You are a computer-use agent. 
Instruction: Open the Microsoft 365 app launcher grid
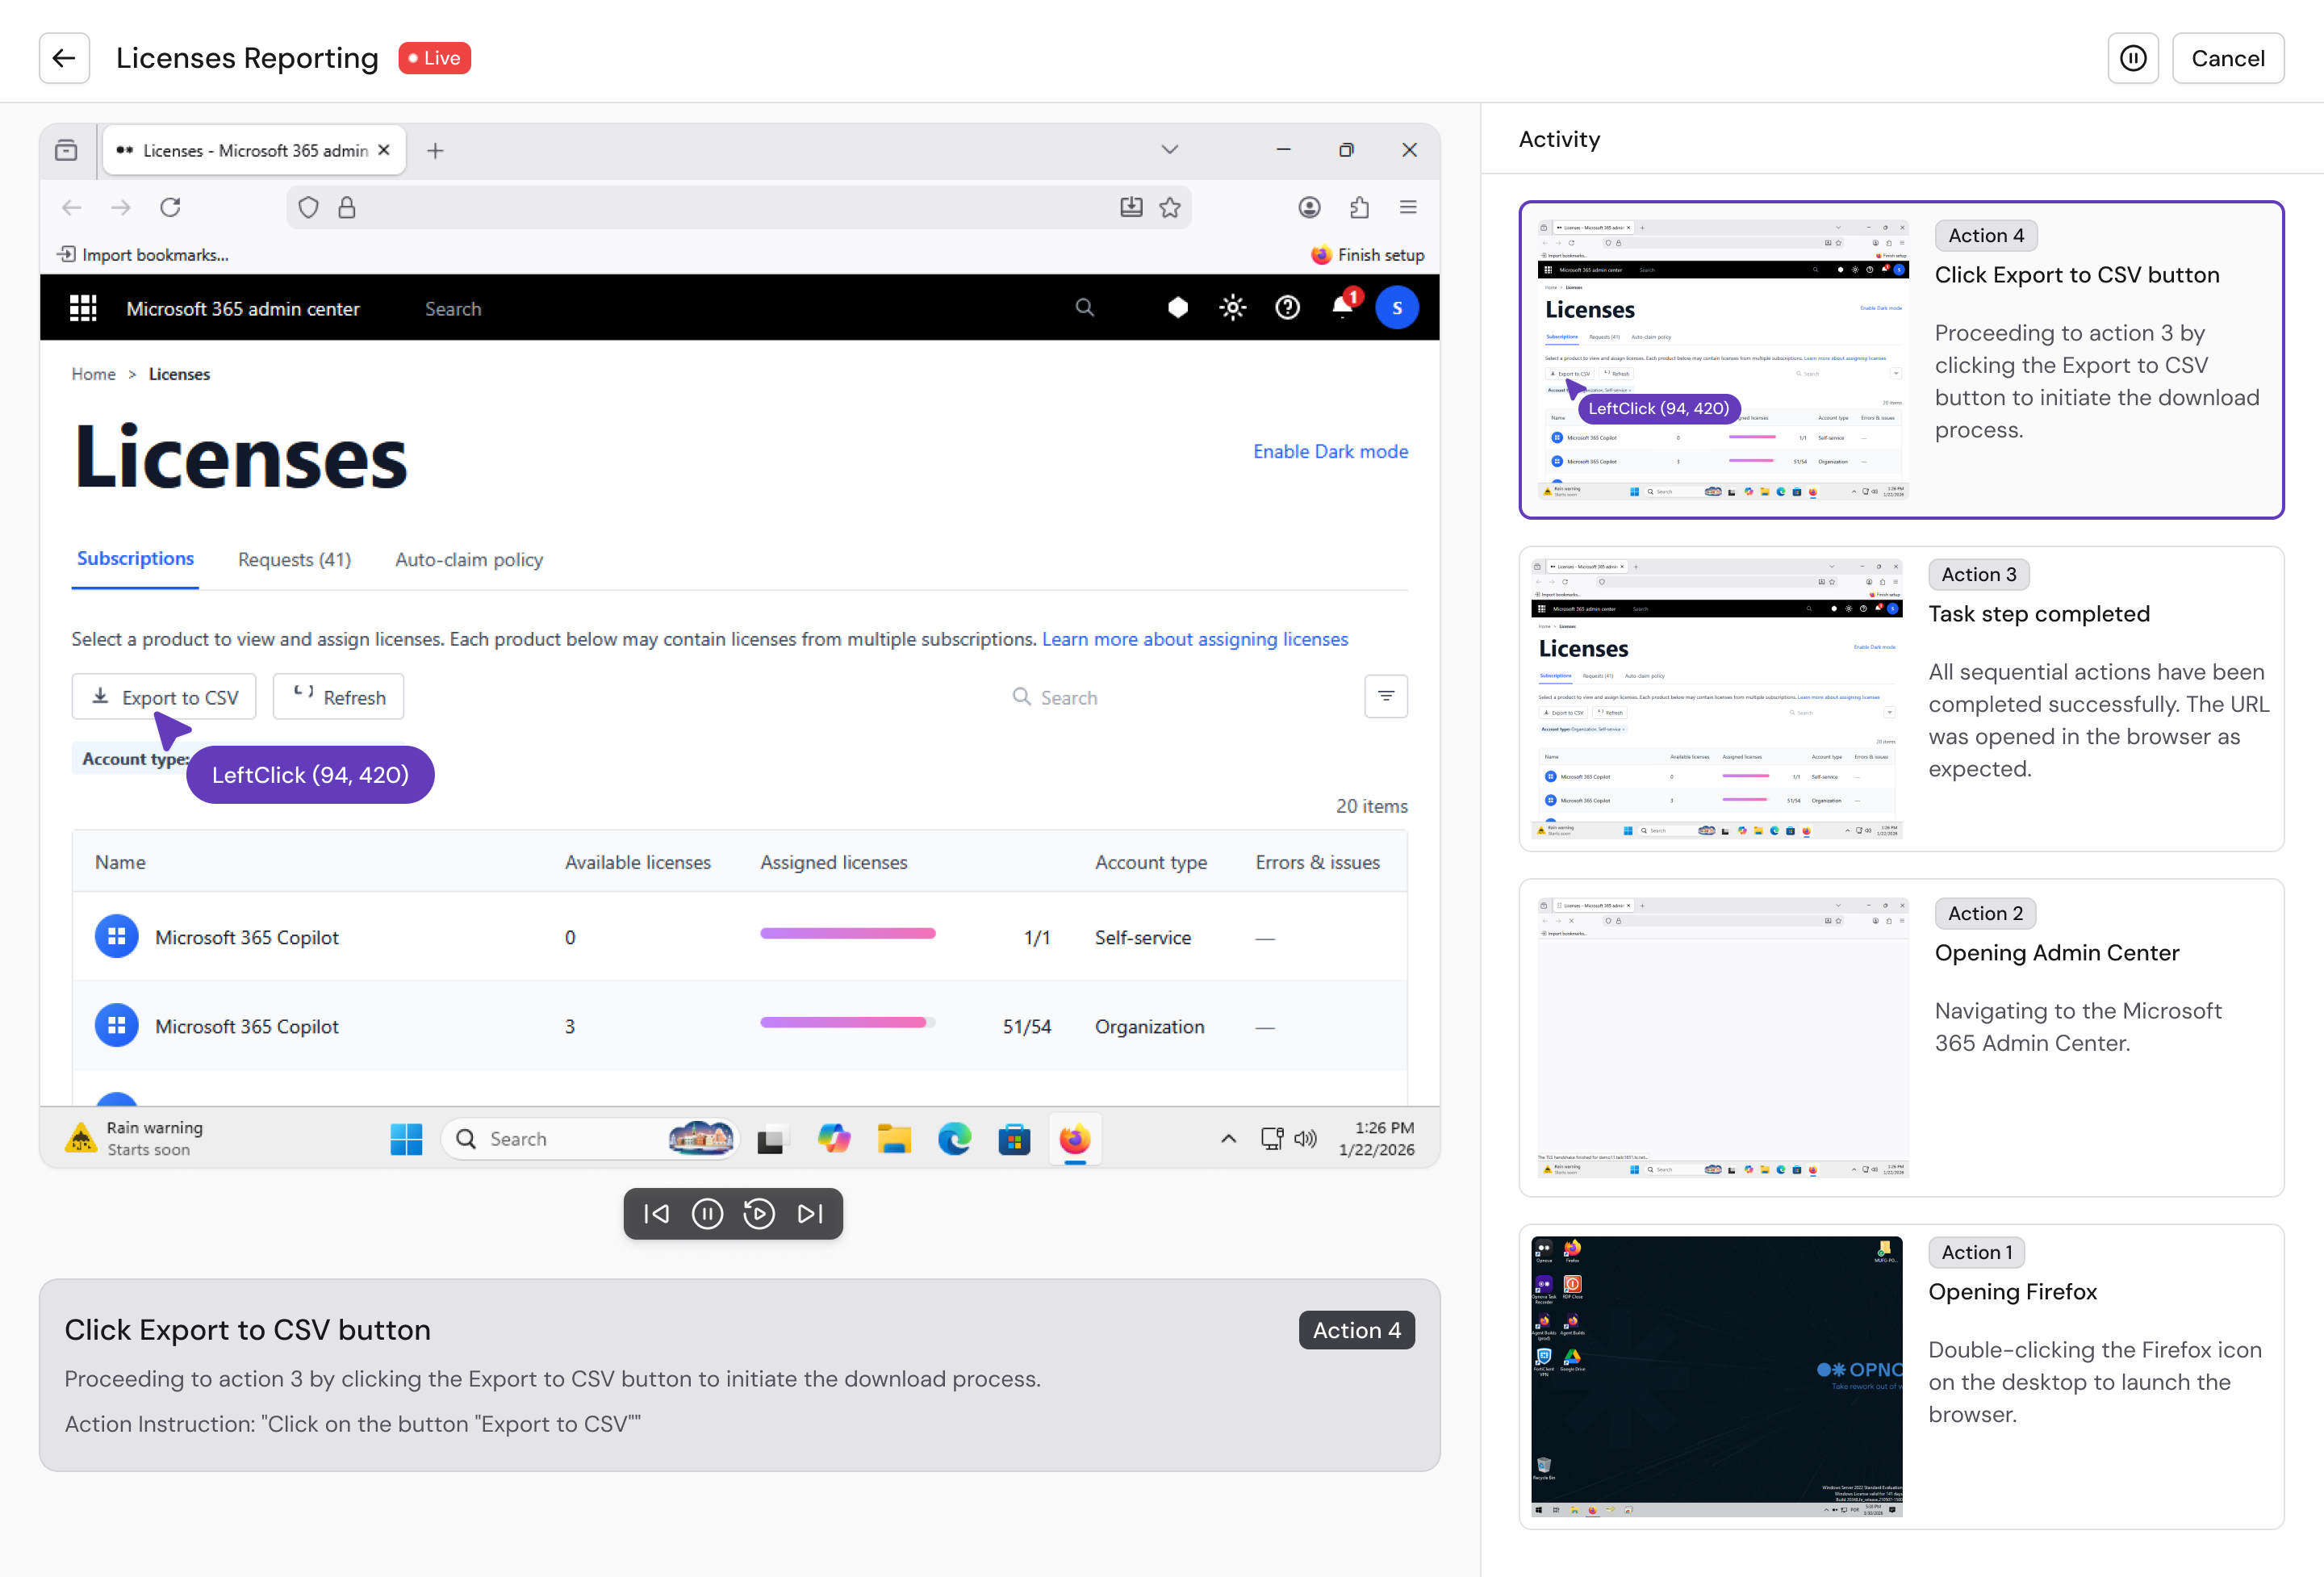(x=84, y=307)
